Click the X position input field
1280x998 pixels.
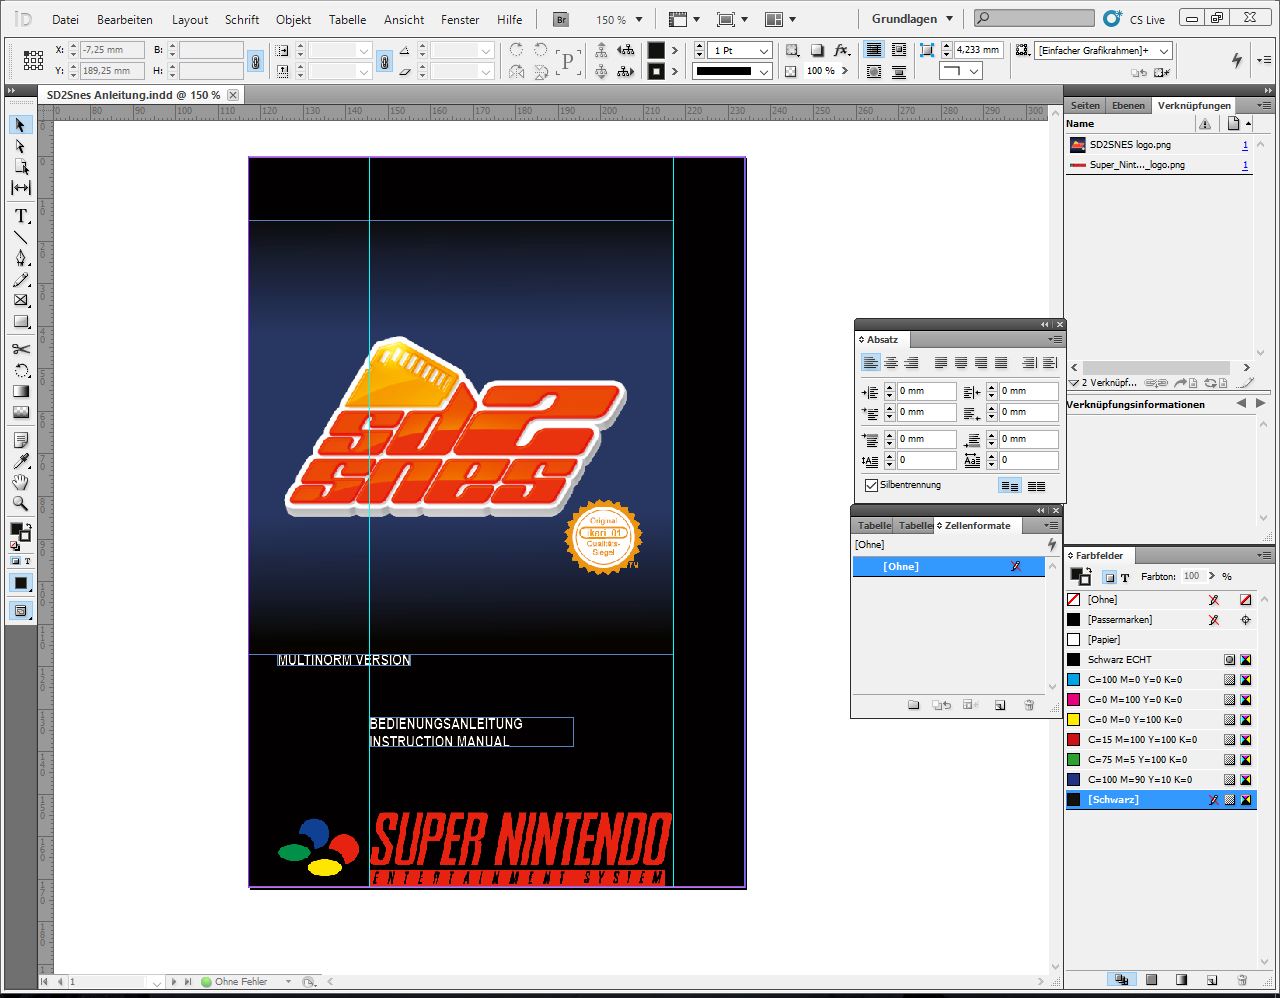(112, 50)
